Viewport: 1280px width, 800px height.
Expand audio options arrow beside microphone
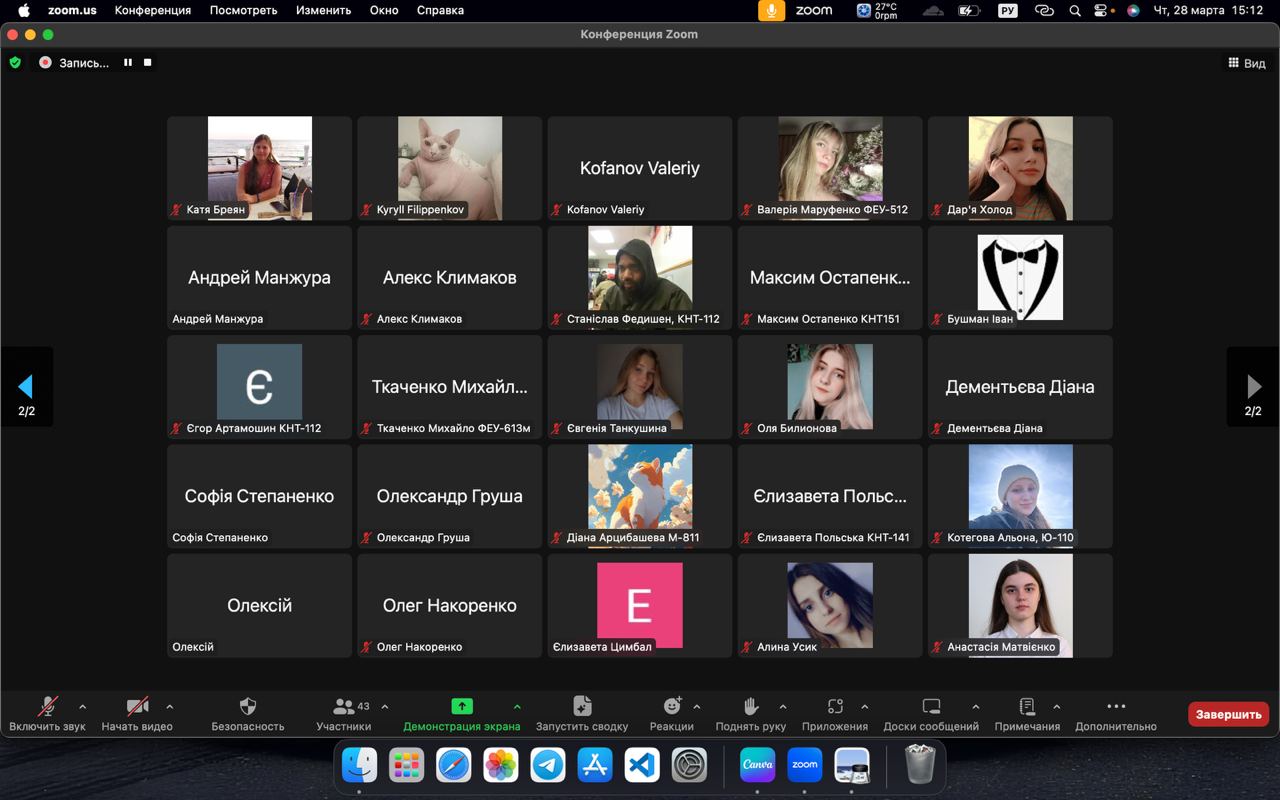click(82, 707)
